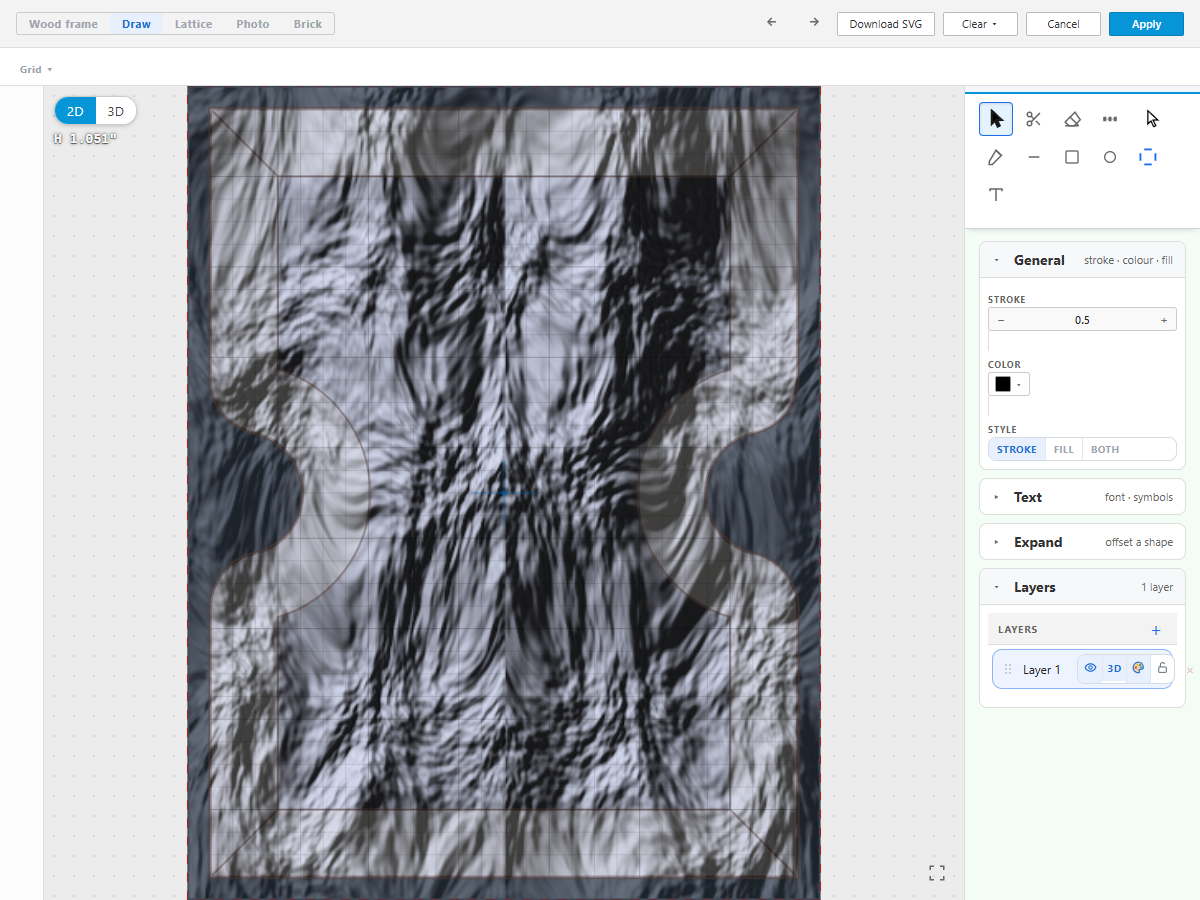
Task: Select the eraser tool
Action: coord(1072,119)
